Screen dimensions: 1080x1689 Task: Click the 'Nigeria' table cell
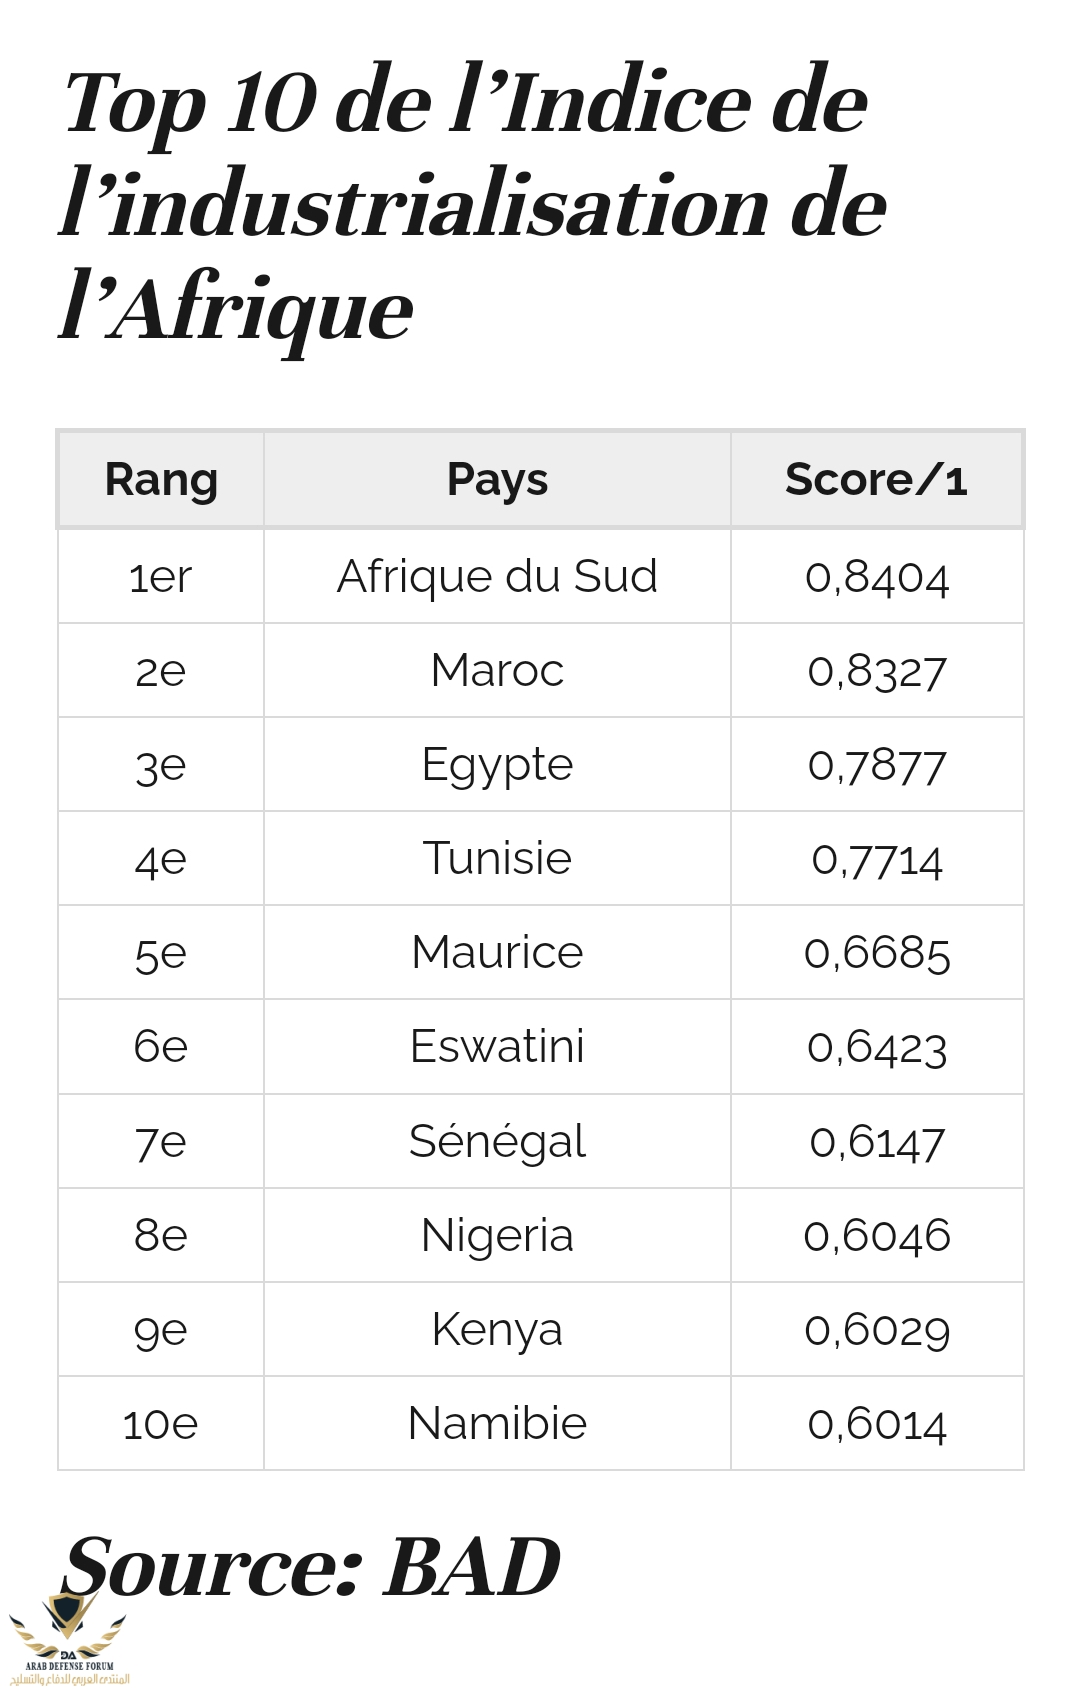(497, 1235)
